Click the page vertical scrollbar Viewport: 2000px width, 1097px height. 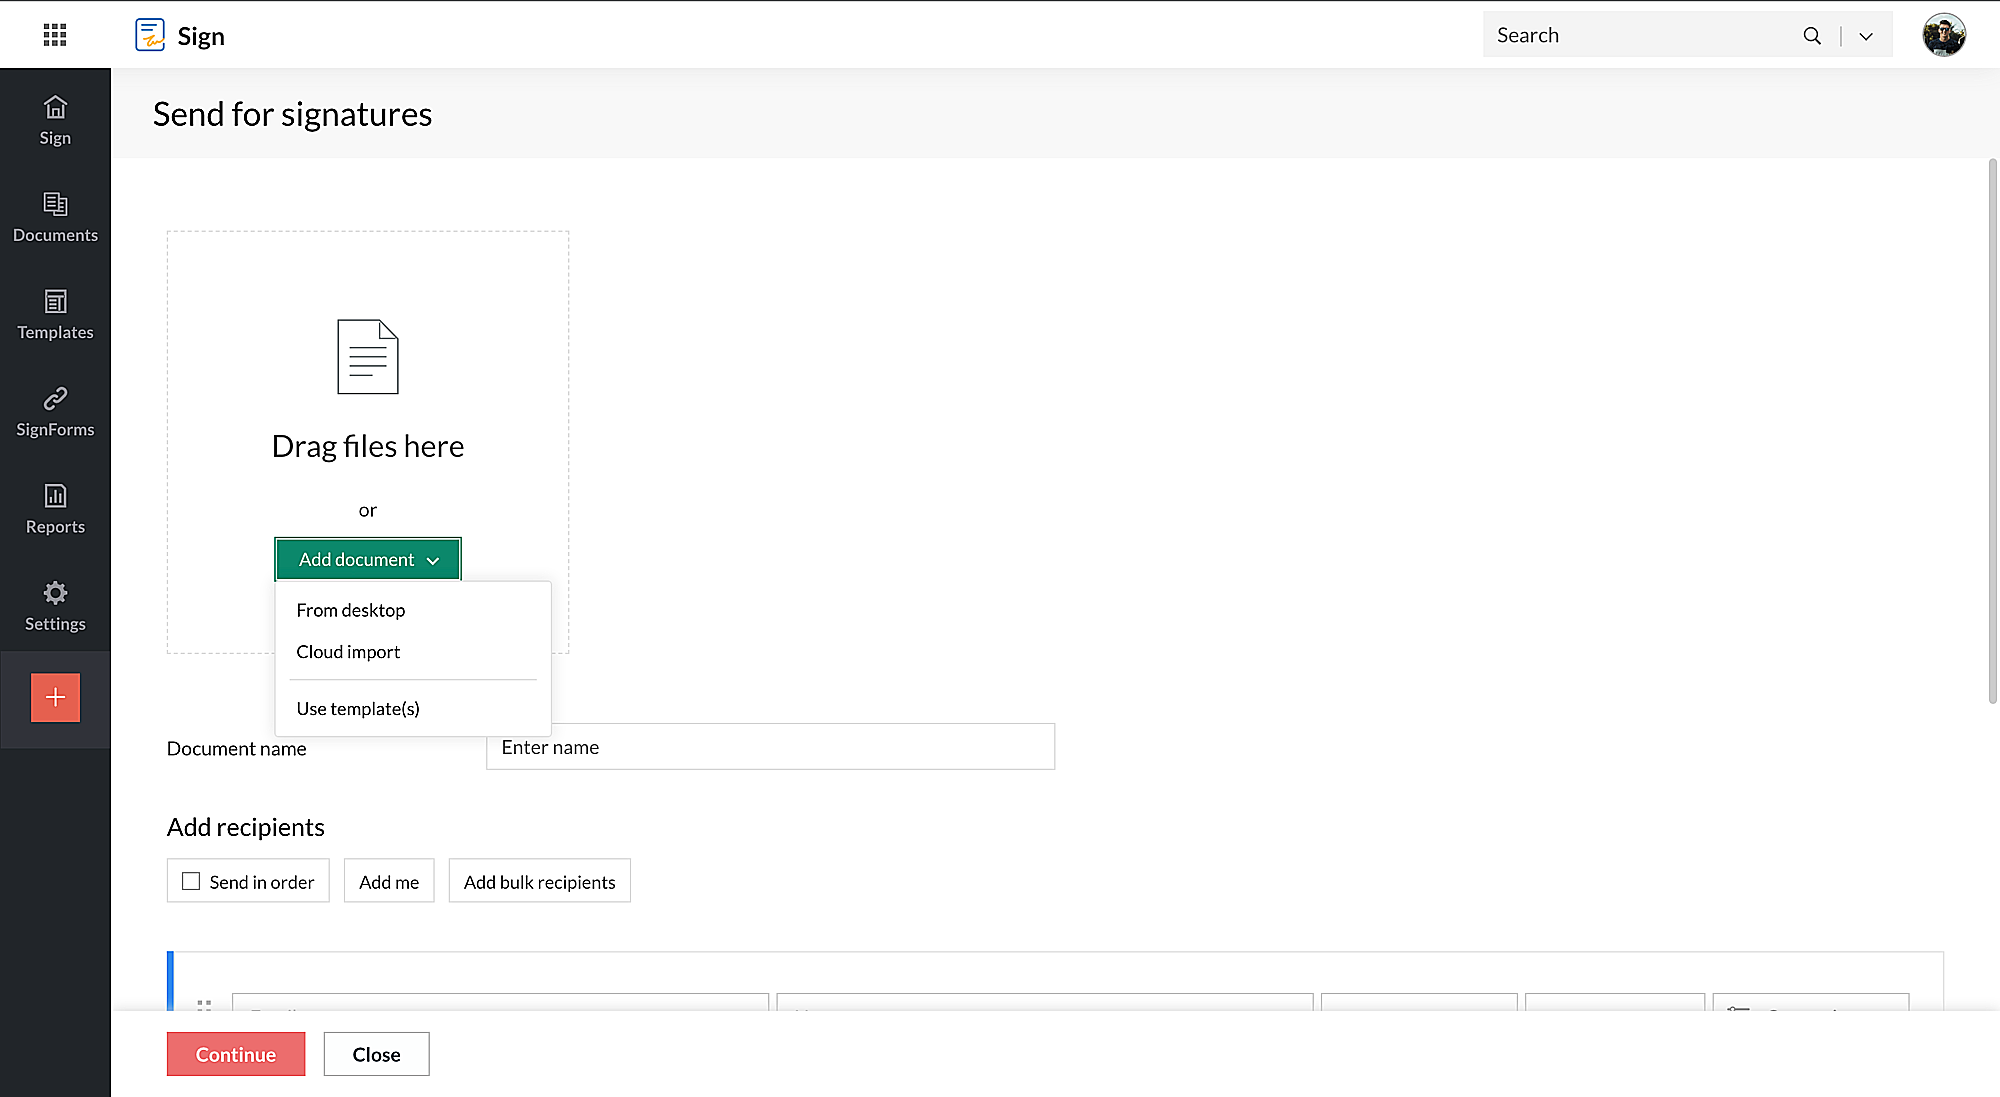1992,430
